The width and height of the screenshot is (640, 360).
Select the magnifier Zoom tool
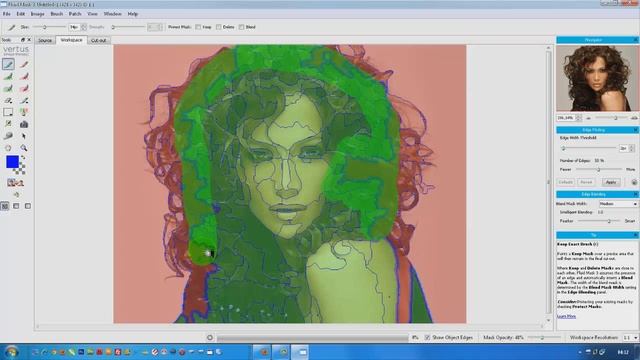click(24, 148)
